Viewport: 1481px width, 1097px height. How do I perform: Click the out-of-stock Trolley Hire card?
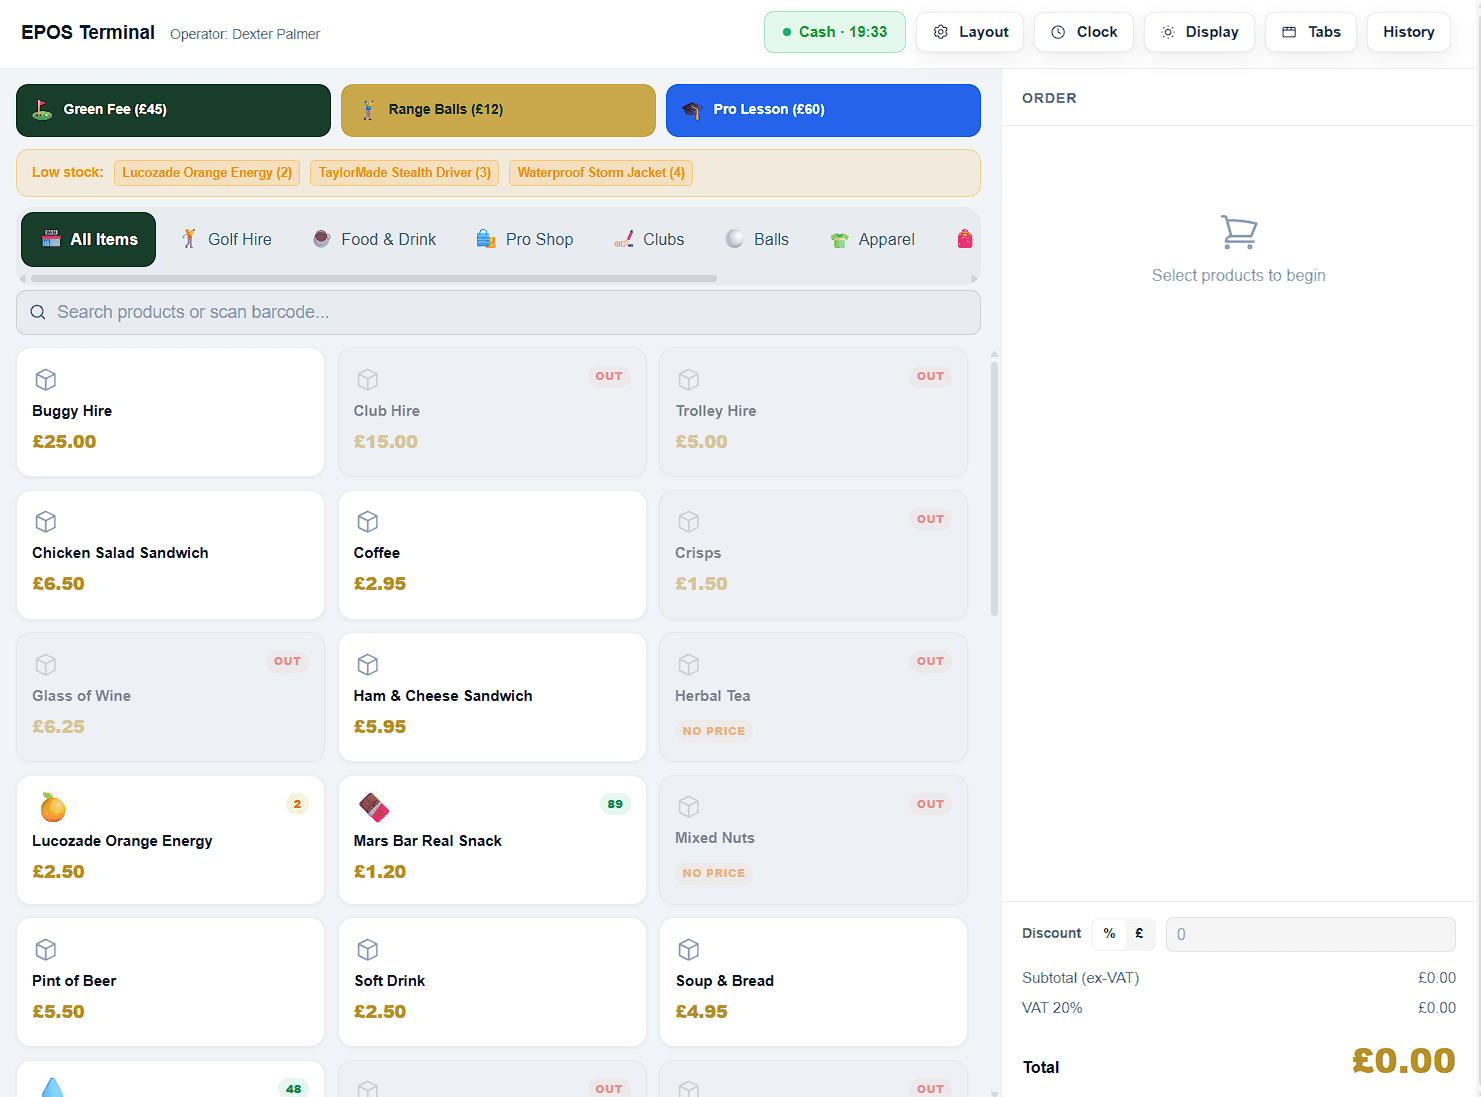pyautogui.click(x=813, y=412)
